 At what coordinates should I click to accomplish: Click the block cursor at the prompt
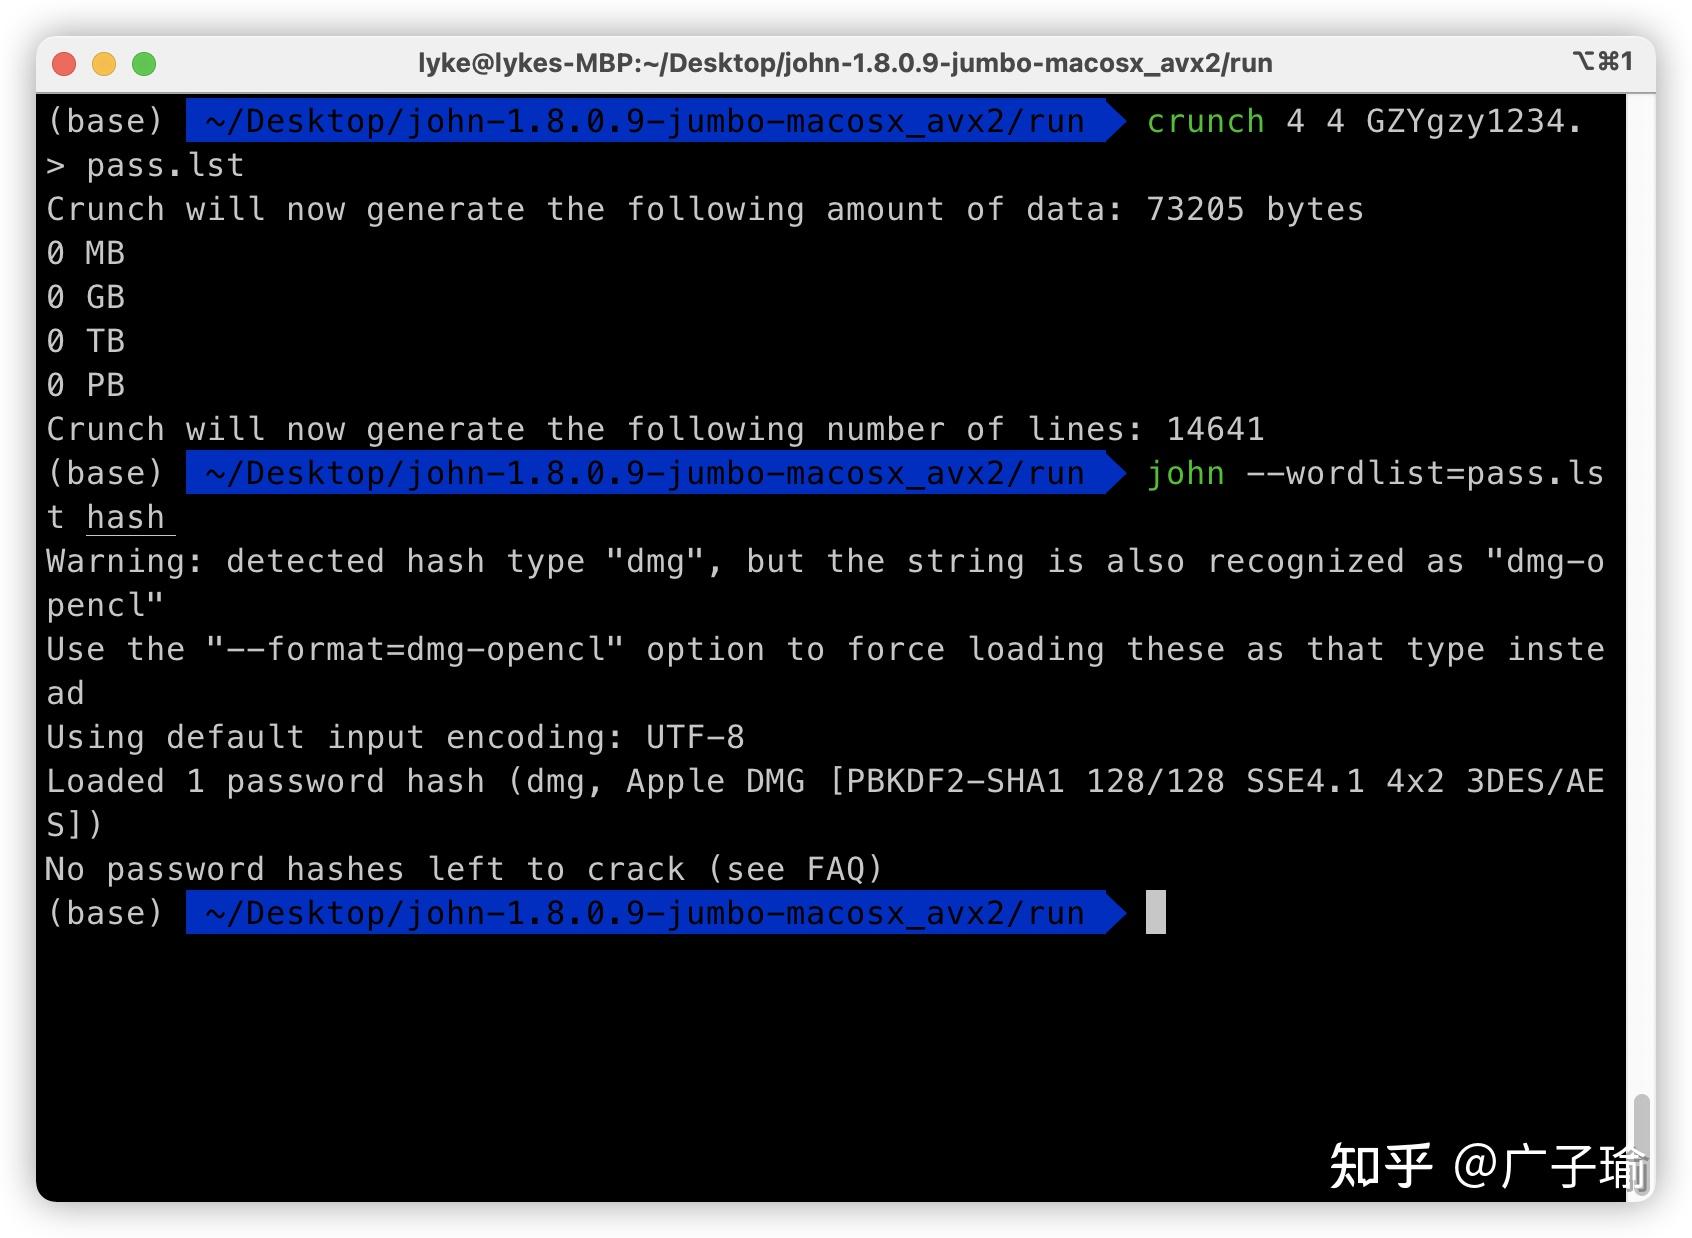pos(1156,912)
